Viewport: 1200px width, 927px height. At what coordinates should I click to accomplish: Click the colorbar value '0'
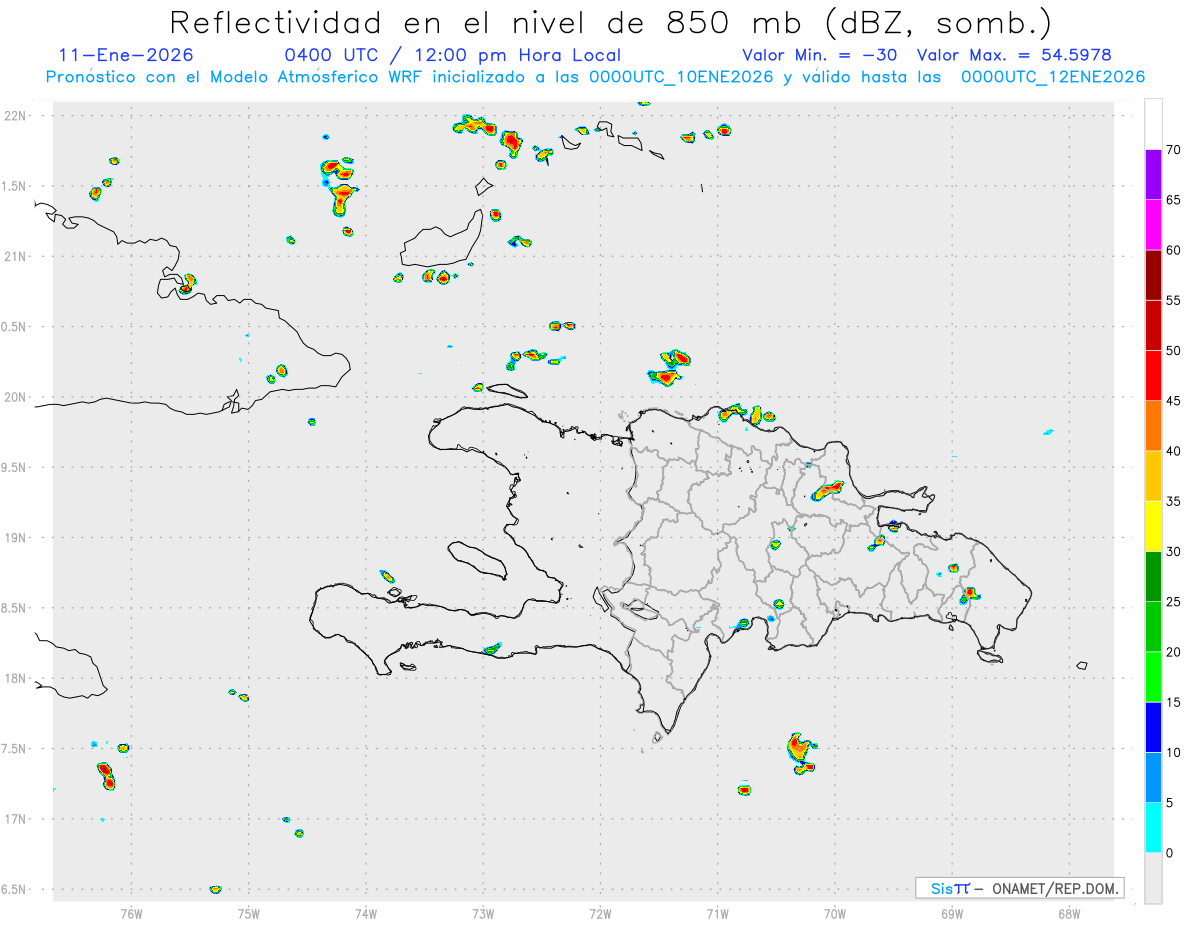[x=1170, y=853]
